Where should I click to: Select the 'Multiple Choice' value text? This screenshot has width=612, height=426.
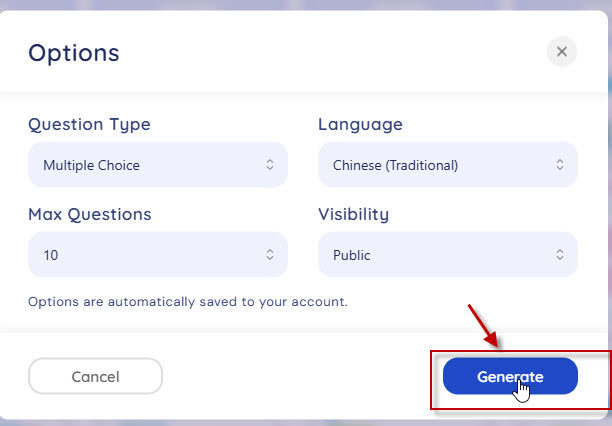point(91,165)
